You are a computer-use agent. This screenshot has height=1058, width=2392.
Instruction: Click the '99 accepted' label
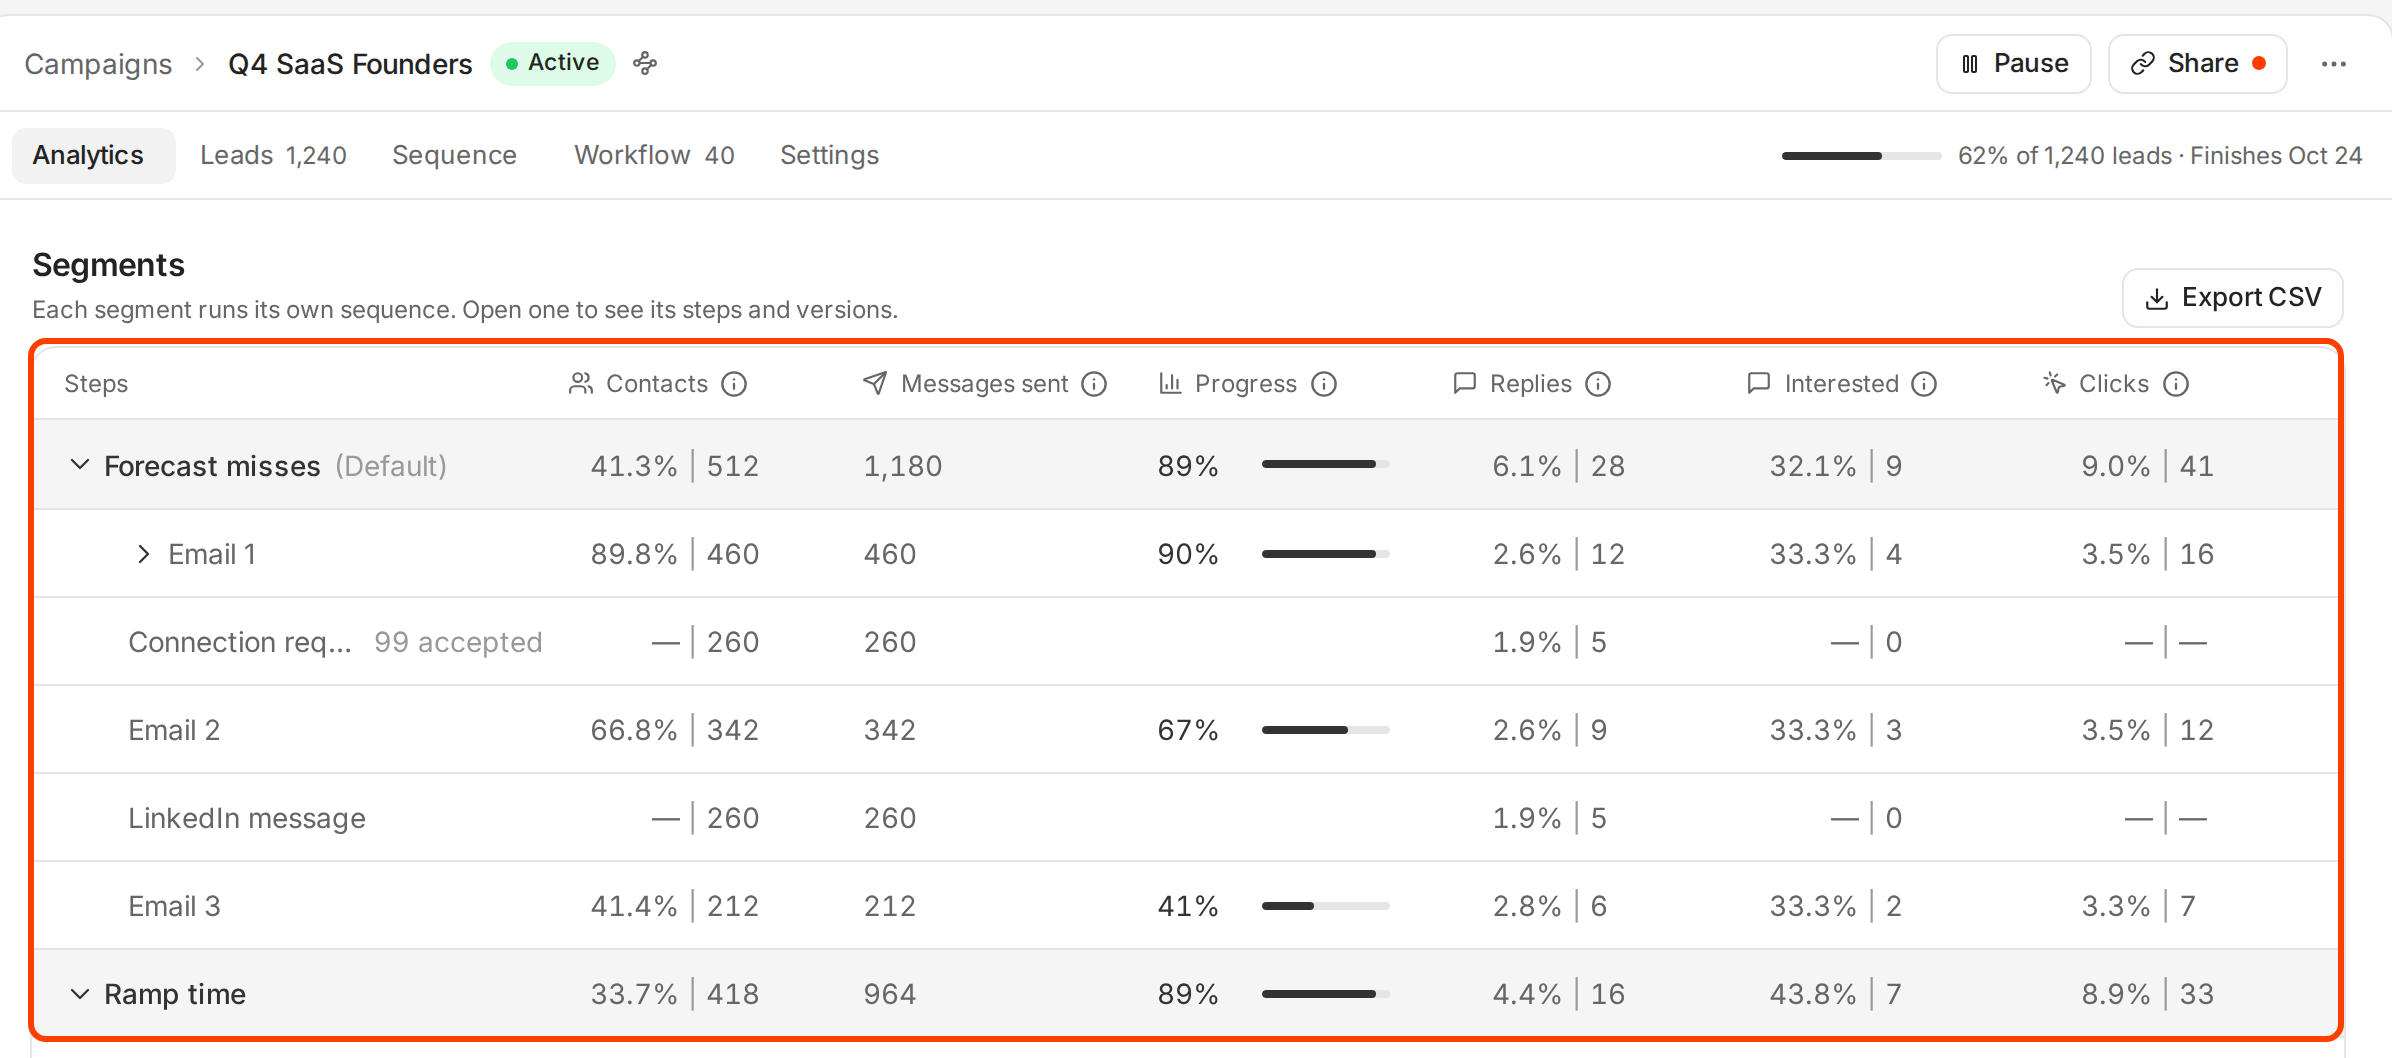pos(458,642)
